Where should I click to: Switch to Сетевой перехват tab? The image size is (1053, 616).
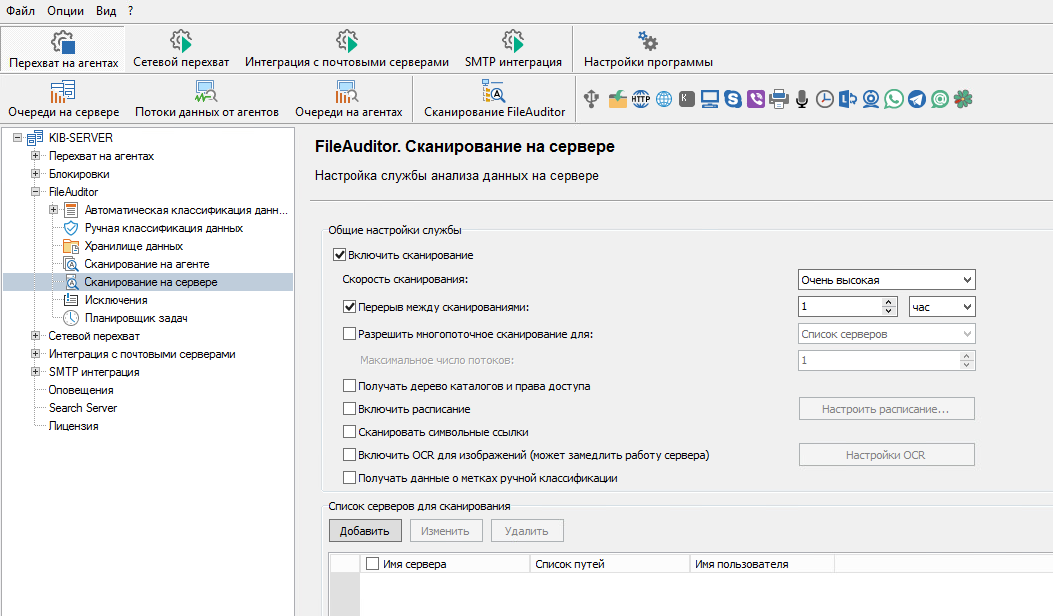[x=181, y=49]
